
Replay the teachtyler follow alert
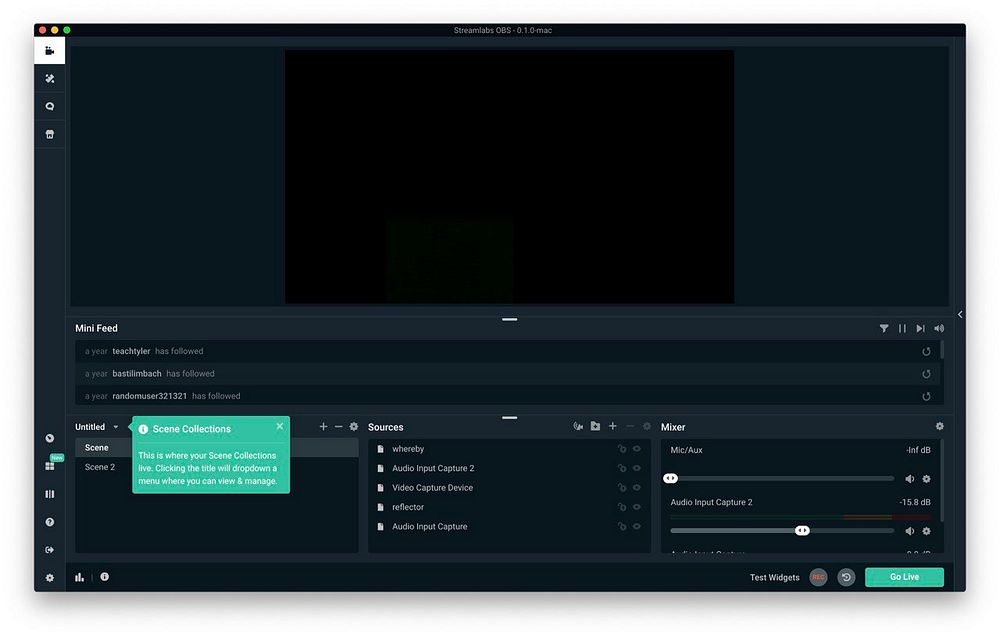926,351
